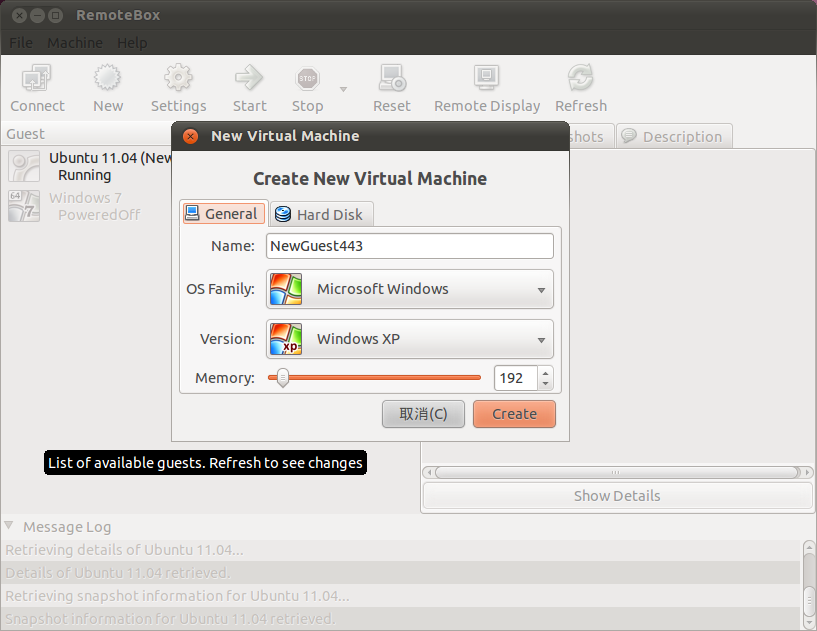Click the Microsoft Windows logo icon

point(286,289)
